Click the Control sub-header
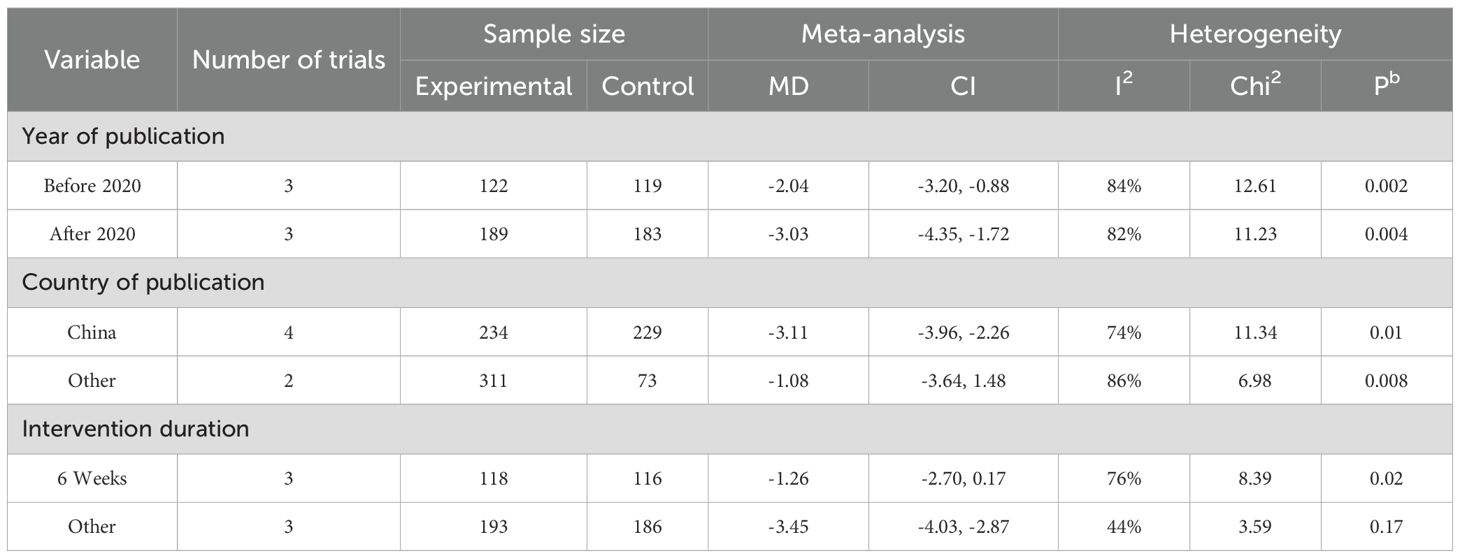The image size is (1460, 558). (647, 86)
